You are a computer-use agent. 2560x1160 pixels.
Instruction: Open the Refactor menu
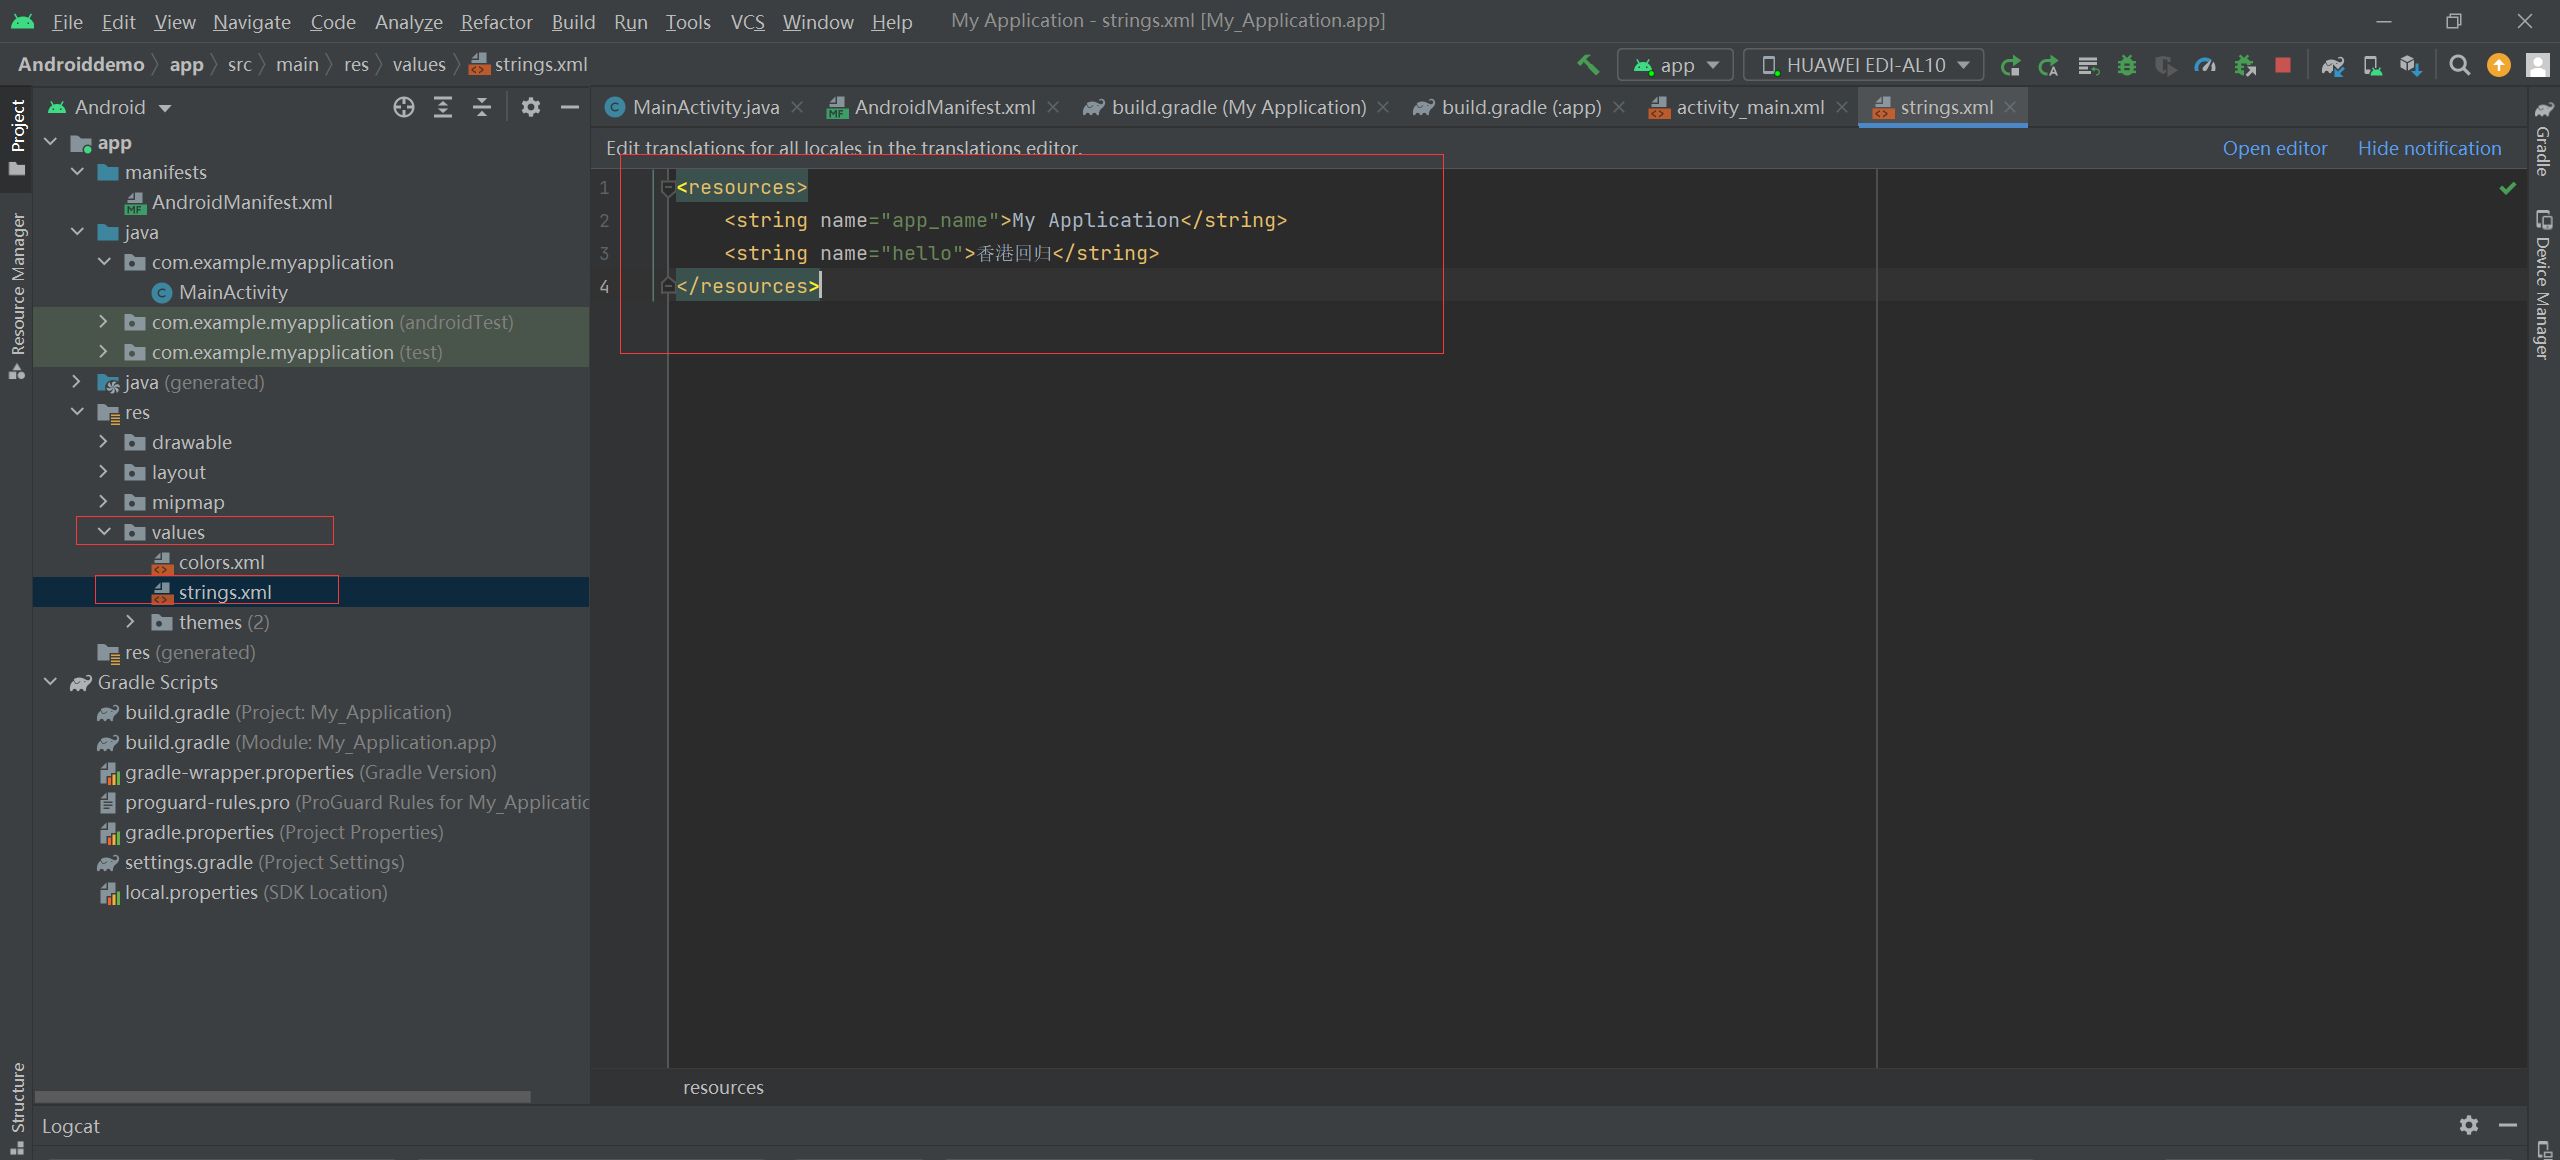(x=496, y=21)
